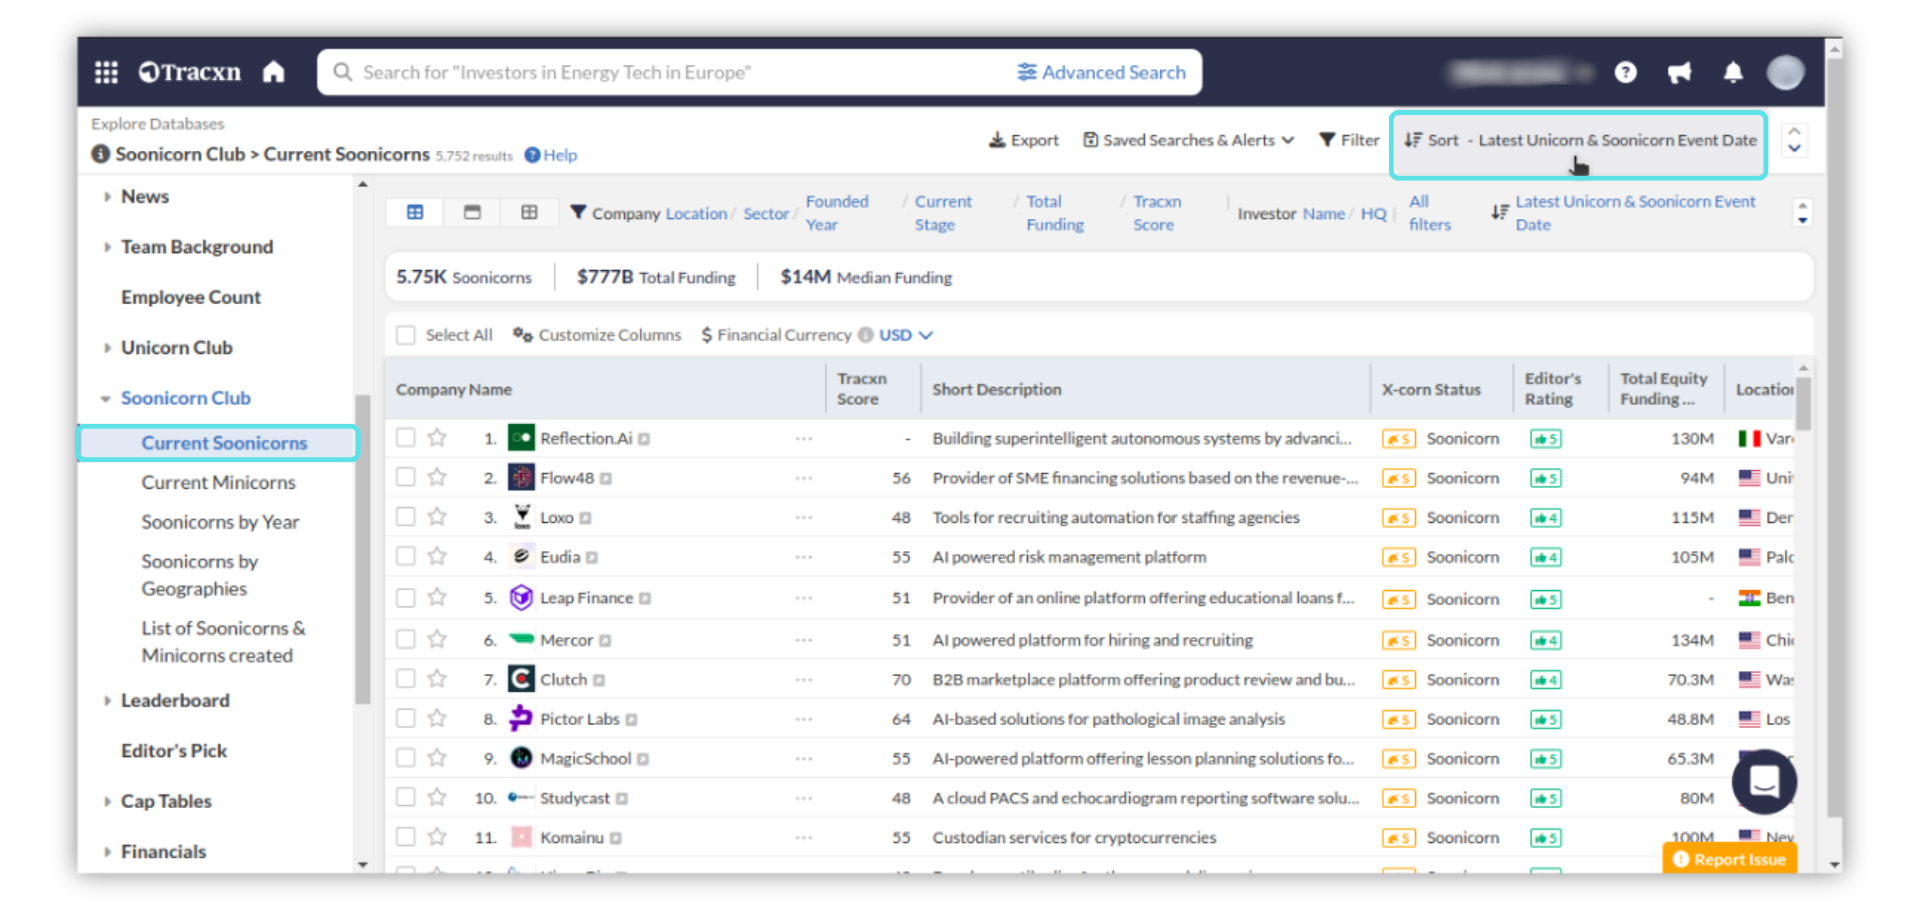Image resolution: width=1920 pixels, height=917 pixels.
Task: Star the Flow48 company row
Action: point(437,478)
